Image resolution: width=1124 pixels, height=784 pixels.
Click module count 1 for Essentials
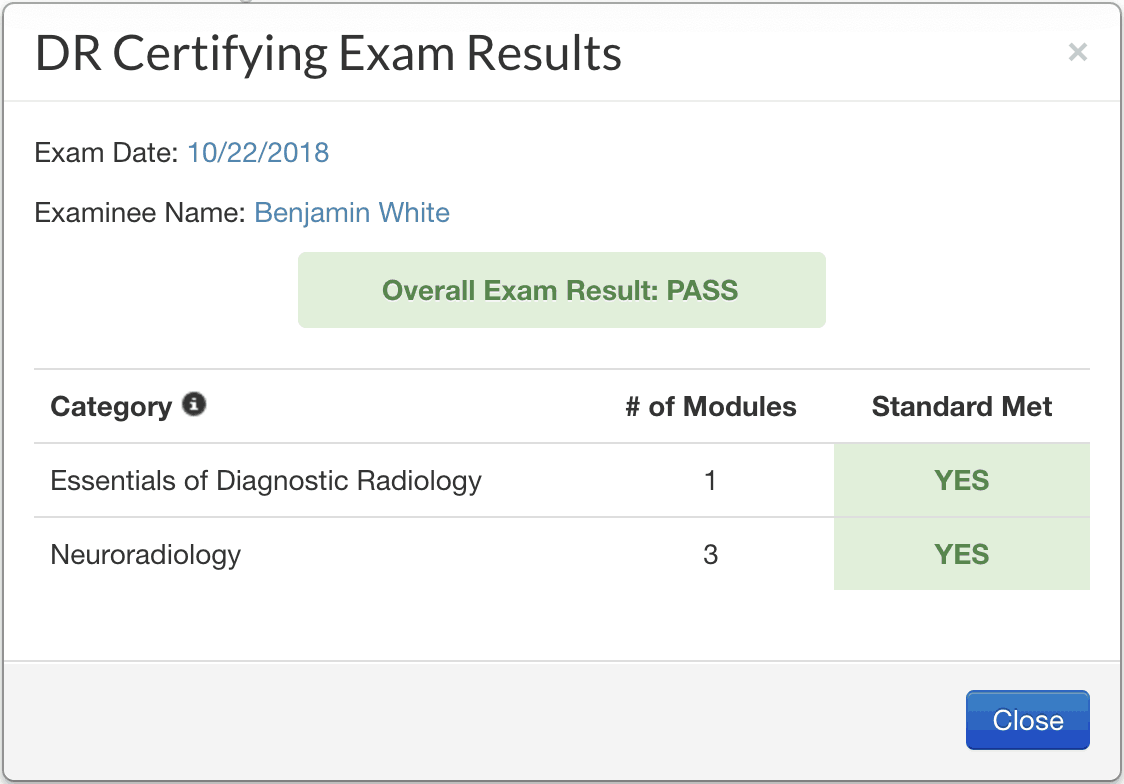[710, 481]
